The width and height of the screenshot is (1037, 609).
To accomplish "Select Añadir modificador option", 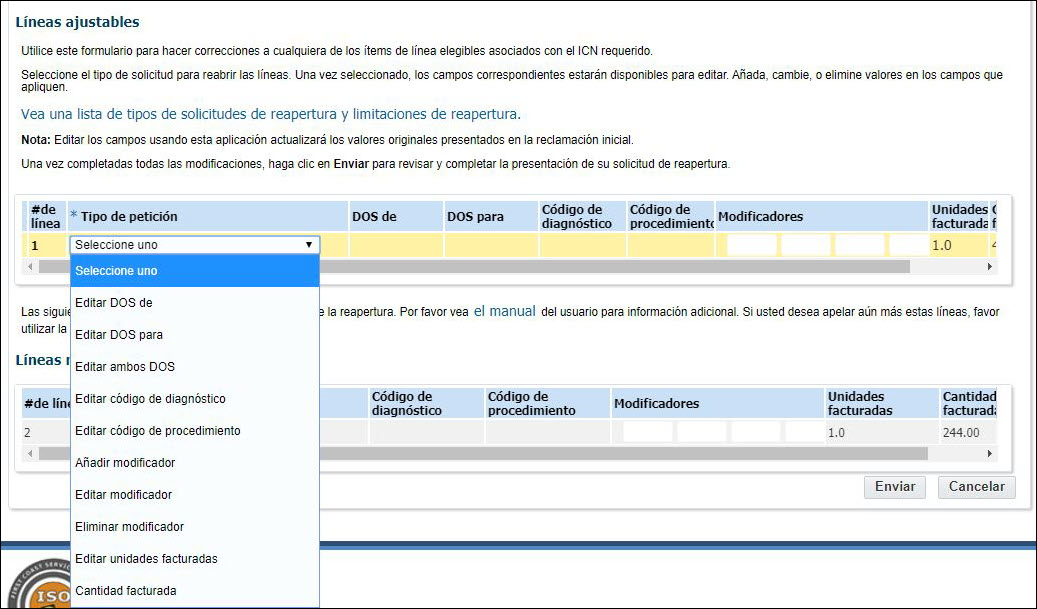I will pos(194,463).
